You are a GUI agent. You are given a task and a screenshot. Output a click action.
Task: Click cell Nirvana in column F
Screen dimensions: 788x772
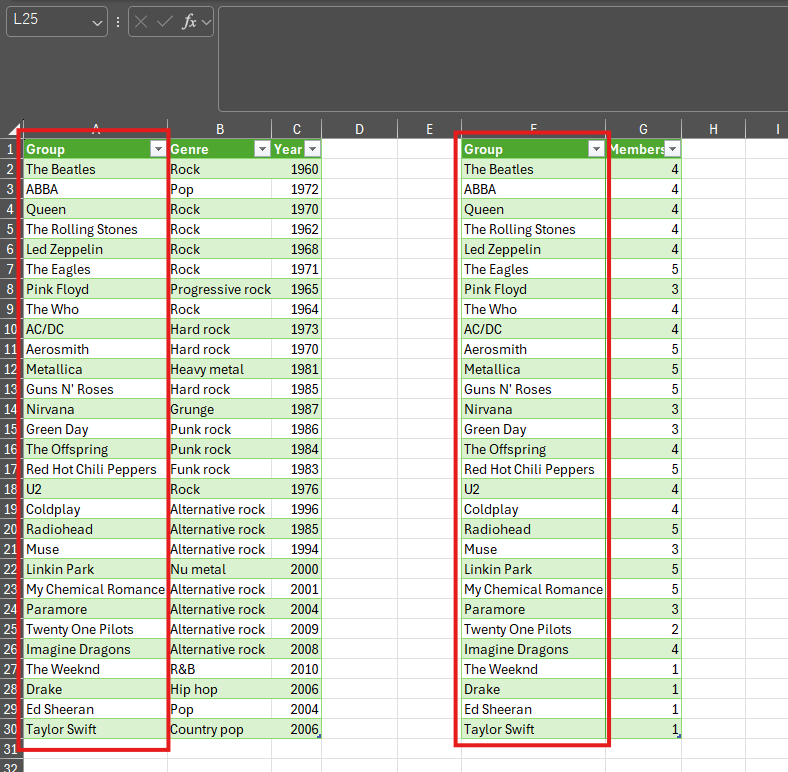click(x=533, y=409)
